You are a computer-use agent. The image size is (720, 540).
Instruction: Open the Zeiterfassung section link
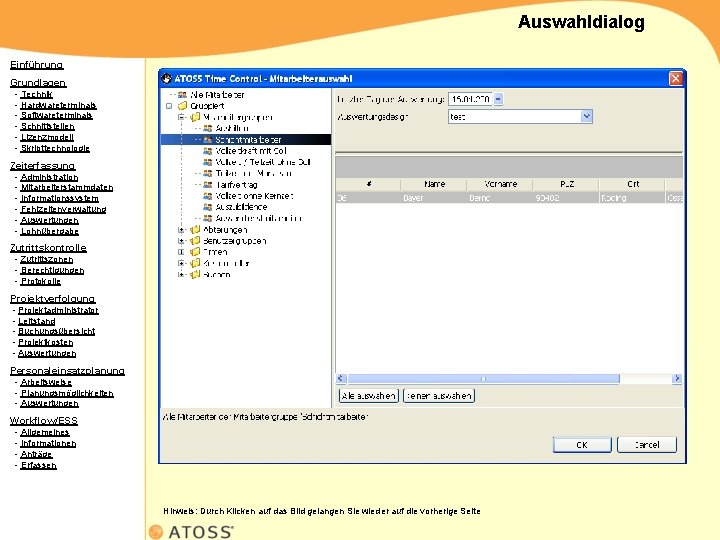point(43,166)
